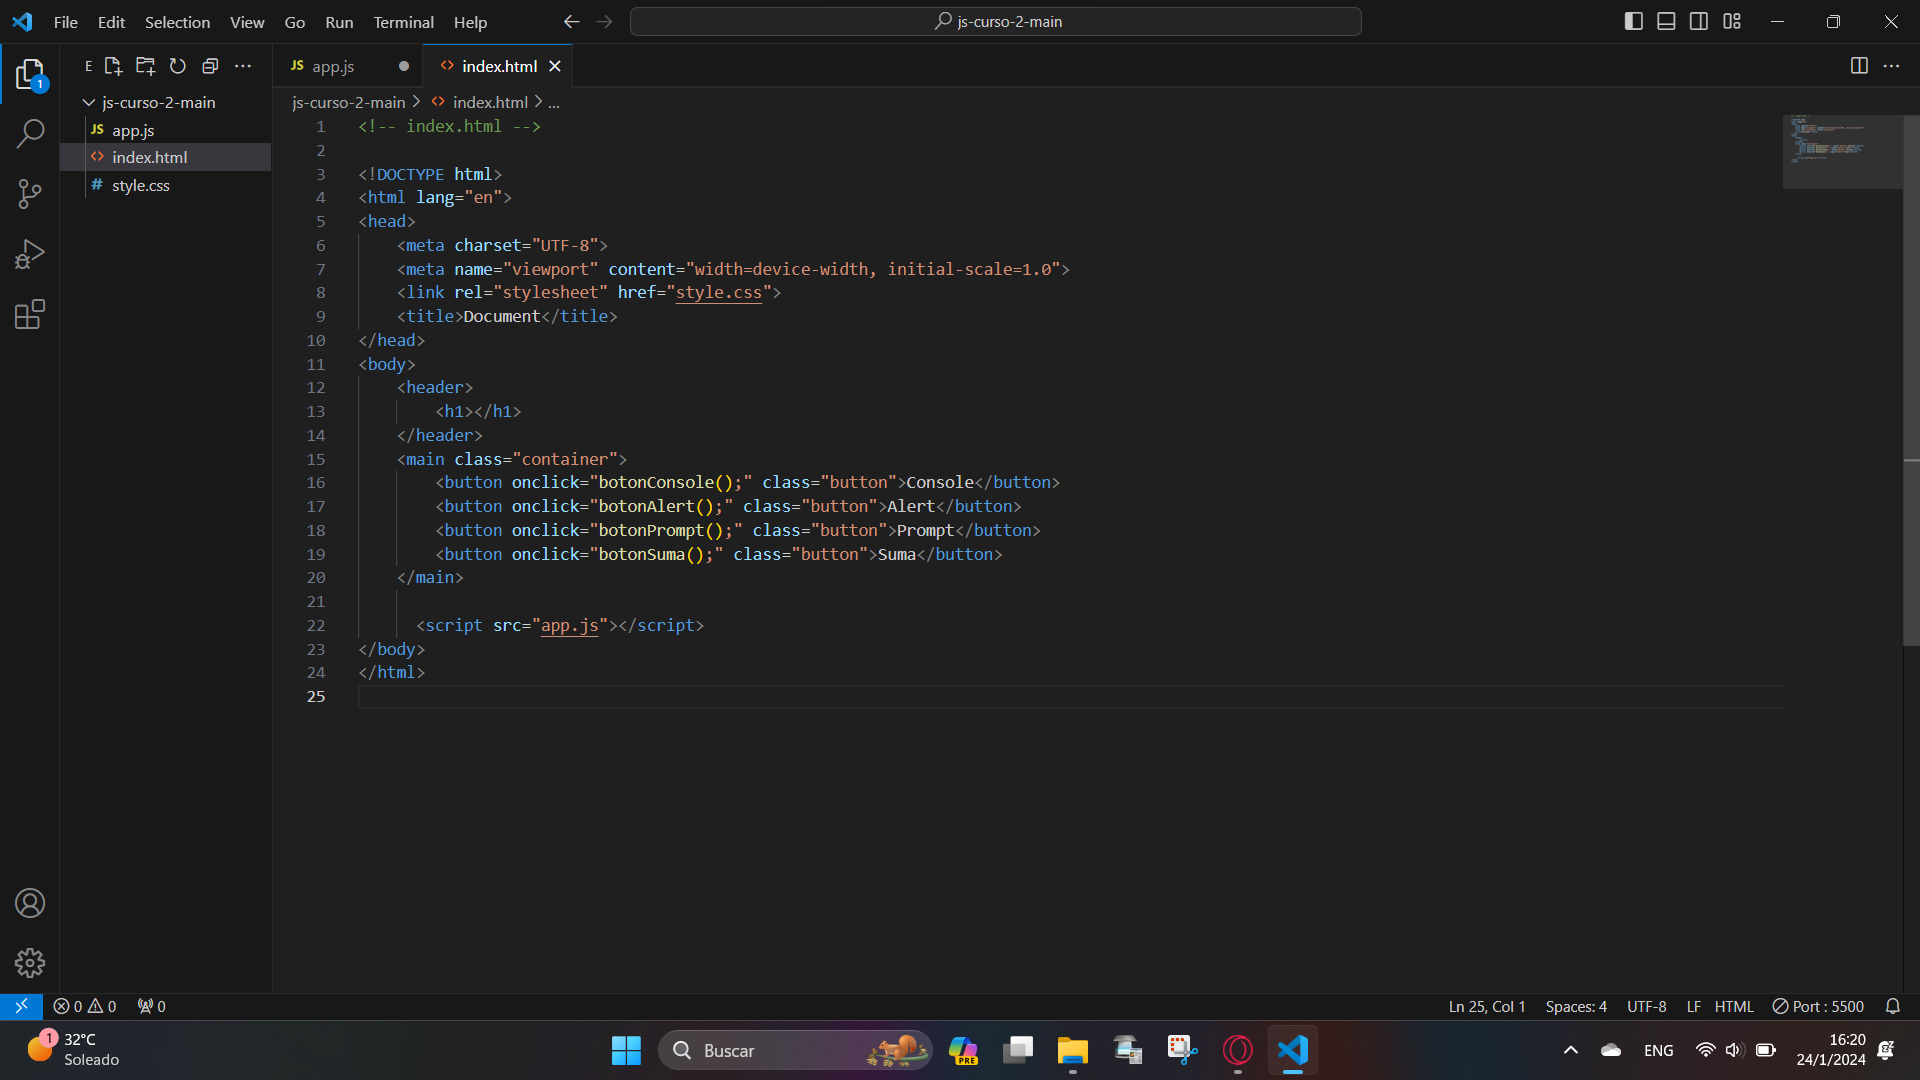Create a new folder in Explorer

click(146, 66)
